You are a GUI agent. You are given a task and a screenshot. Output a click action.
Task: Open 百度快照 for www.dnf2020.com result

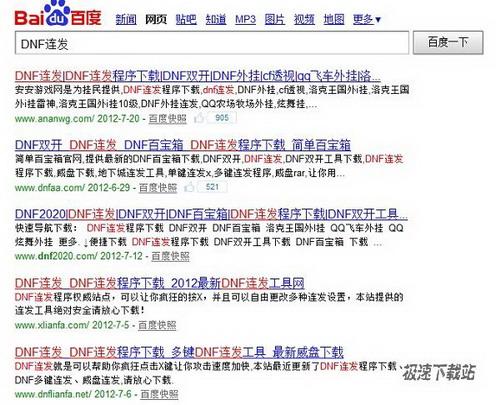tap(170, 256)
